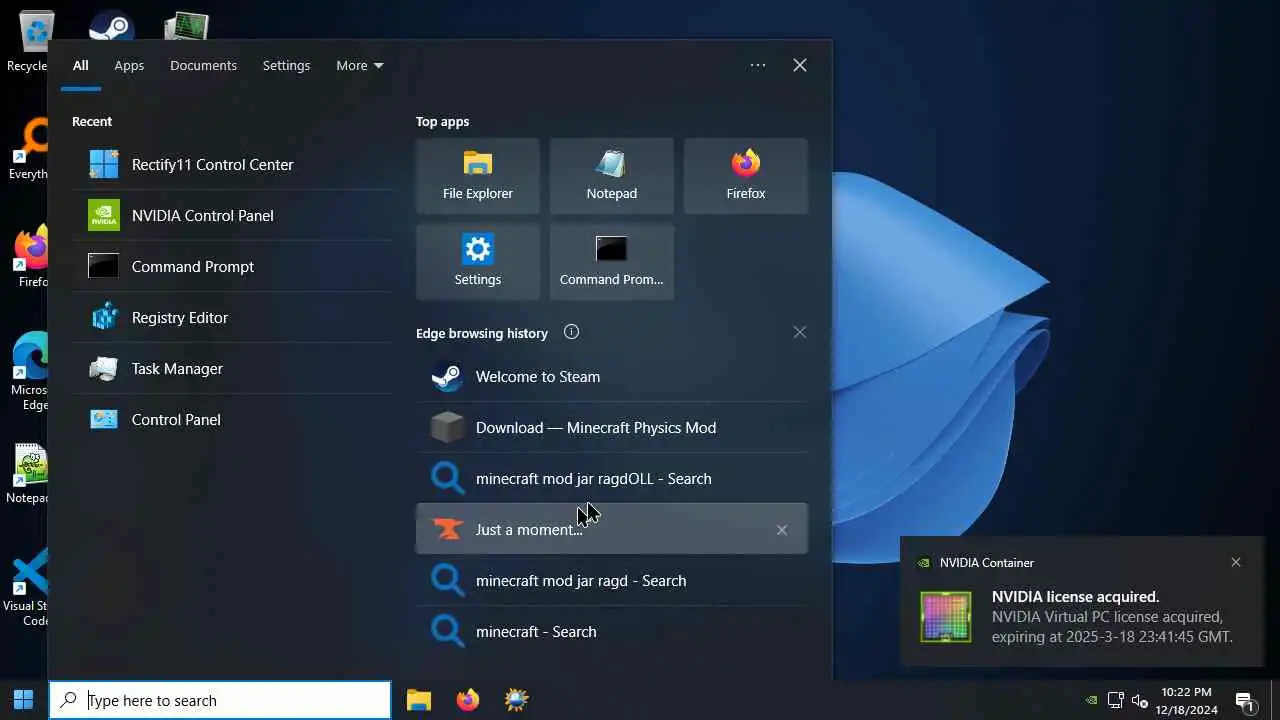Viewport: 1280px width, 720px height.
Task: Switch to the Settings search tab
Action: (286, 65)
